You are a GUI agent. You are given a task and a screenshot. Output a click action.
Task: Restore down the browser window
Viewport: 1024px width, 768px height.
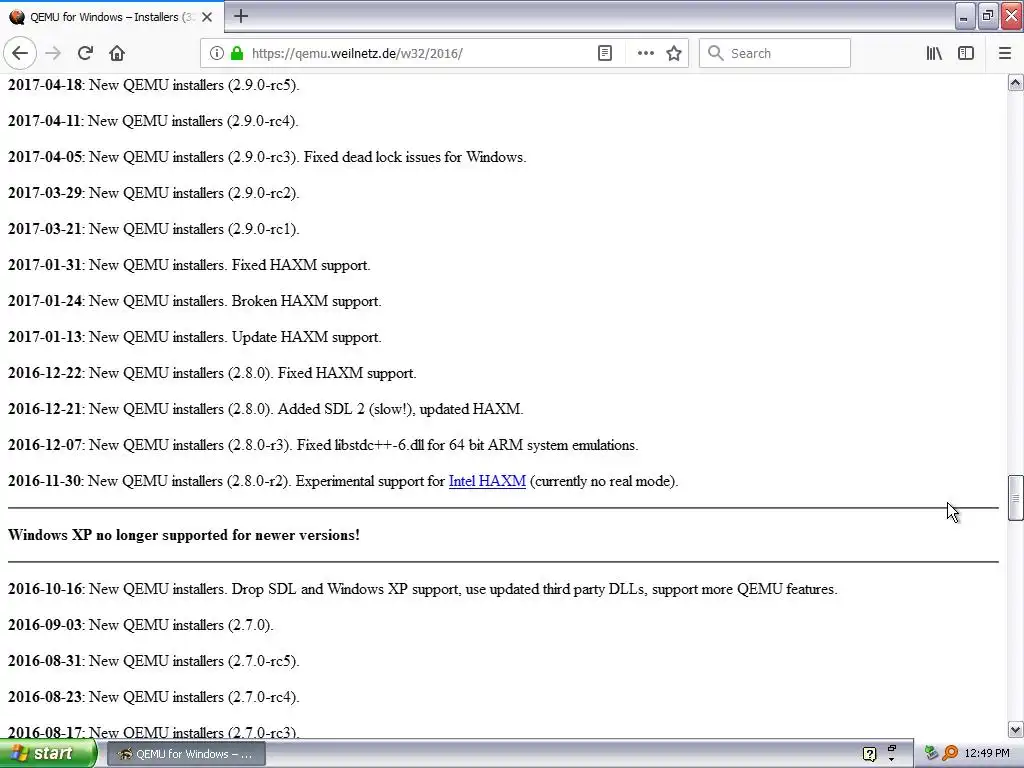click(x=988, y=16)
